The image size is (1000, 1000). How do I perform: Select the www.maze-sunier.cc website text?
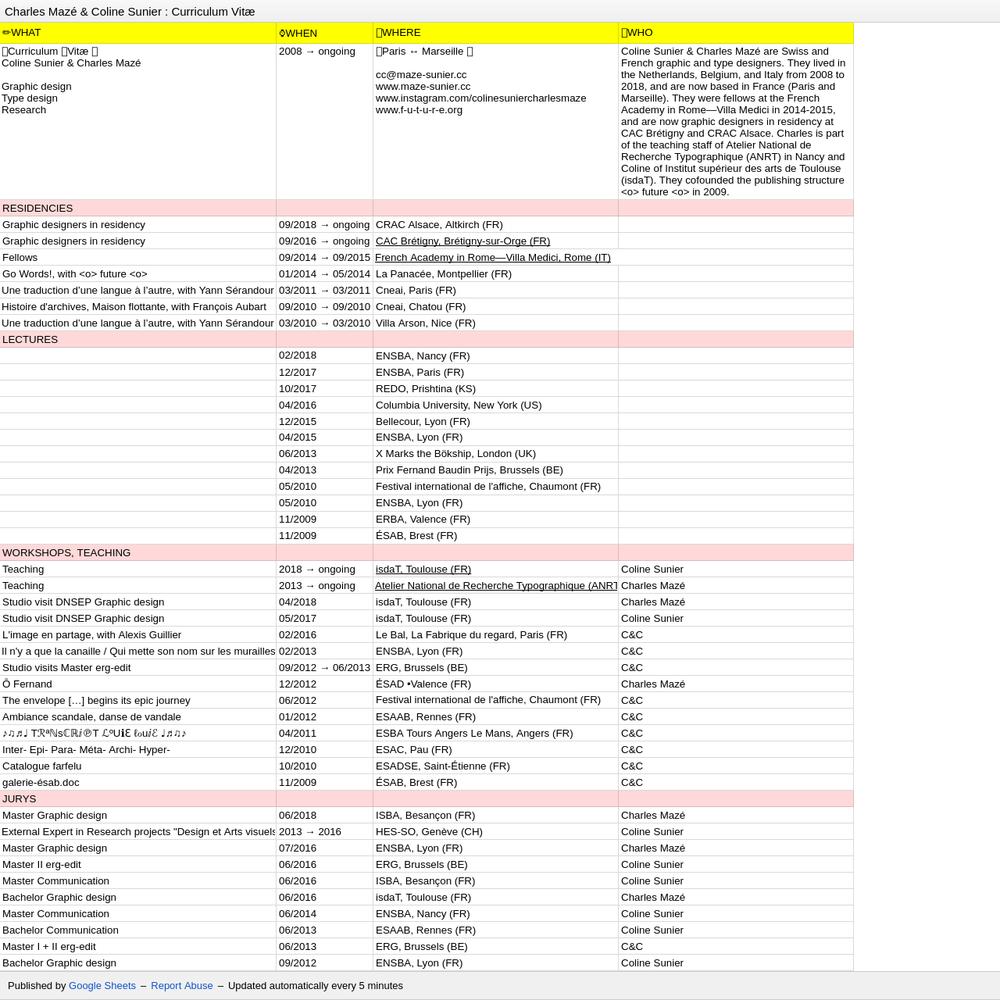423,86
